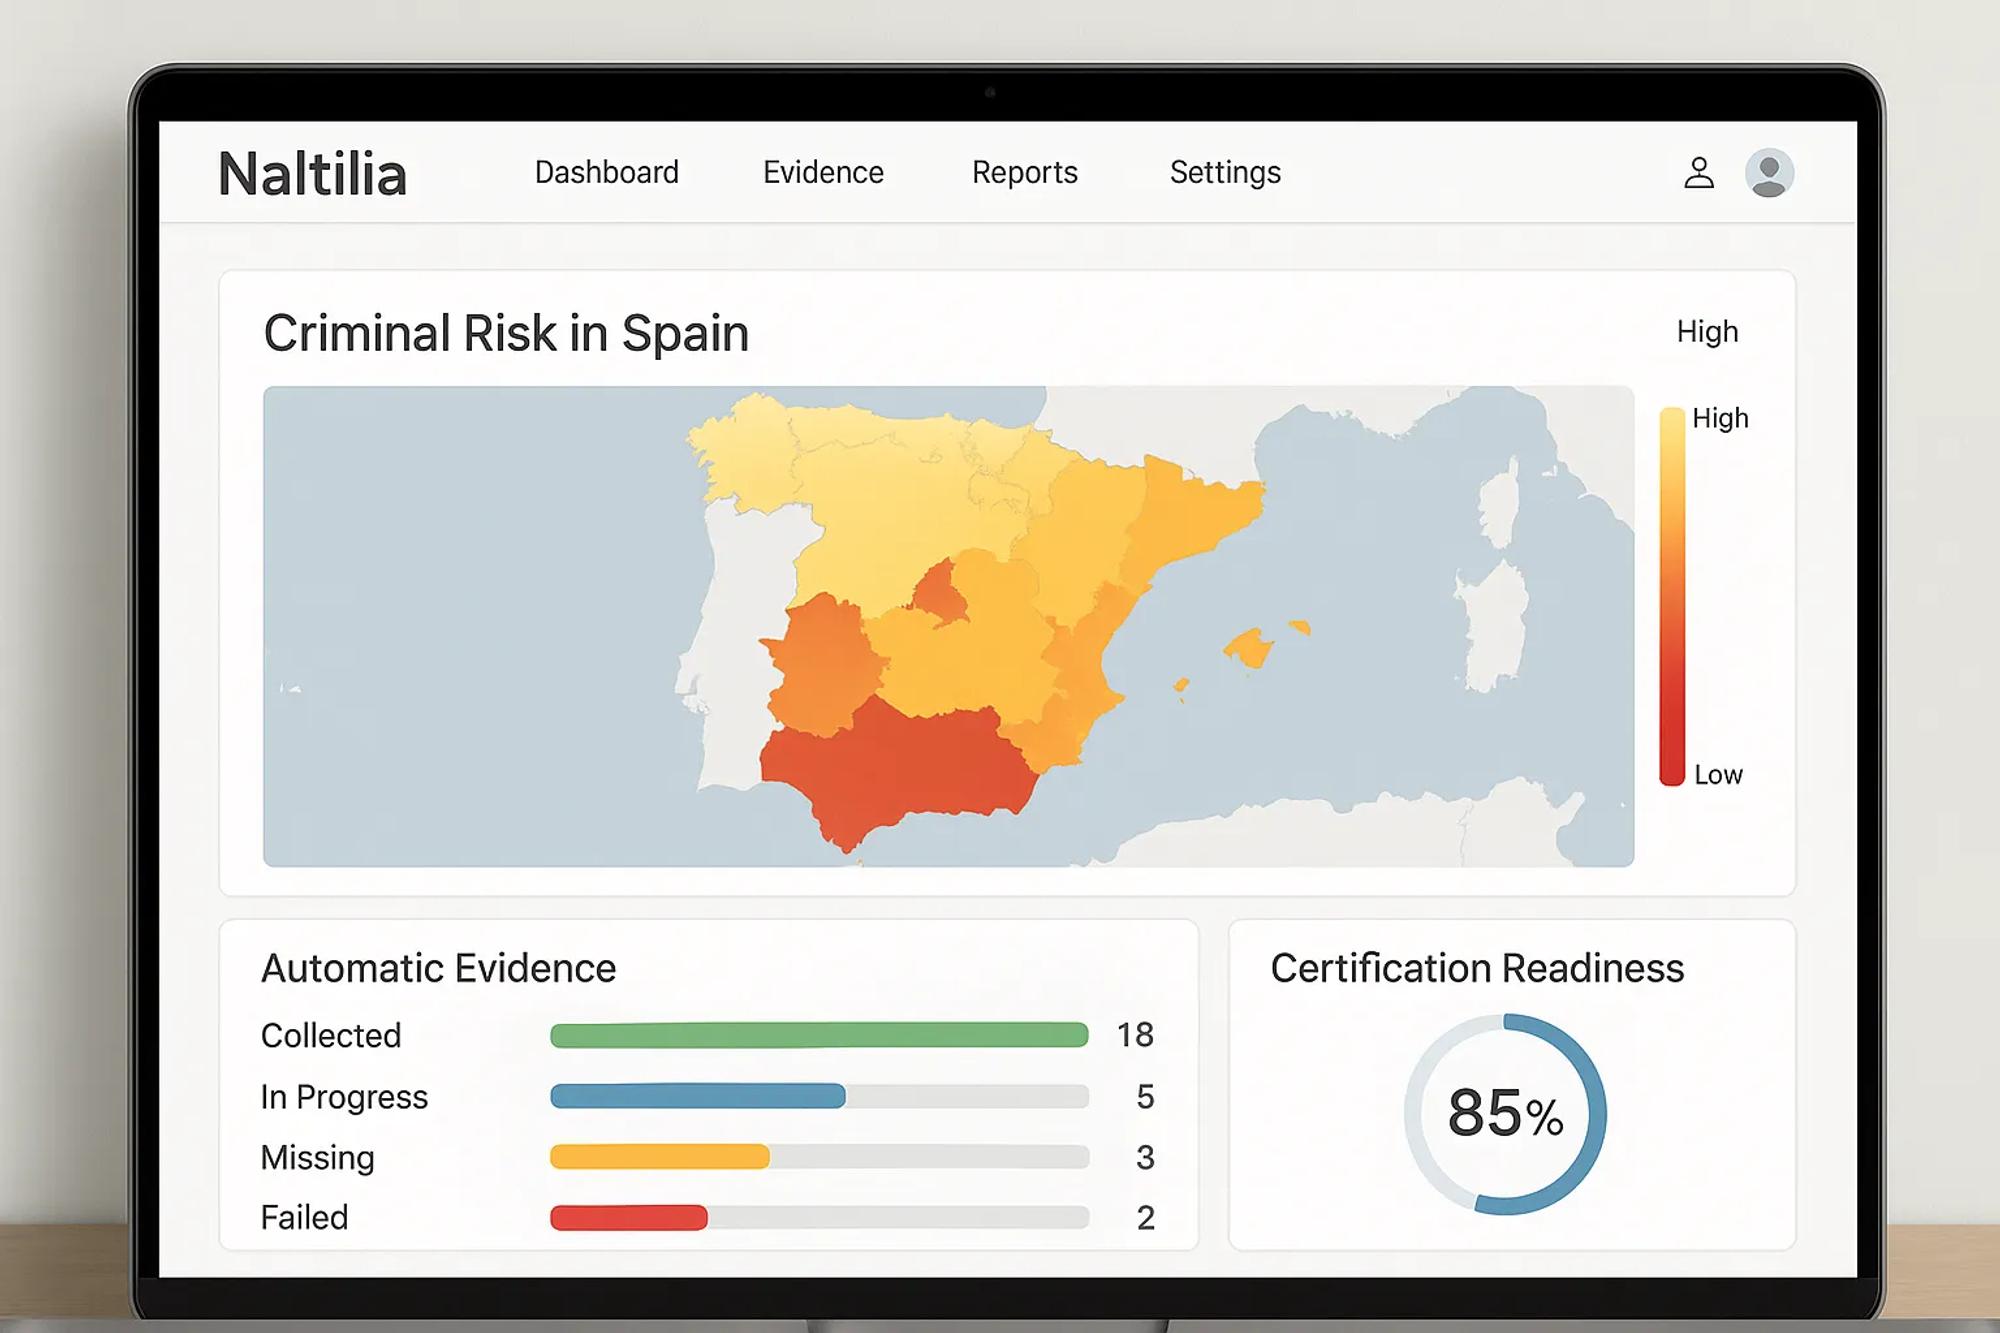
Task: Open the Settings menu item
Action: (x=1225, y=172)
